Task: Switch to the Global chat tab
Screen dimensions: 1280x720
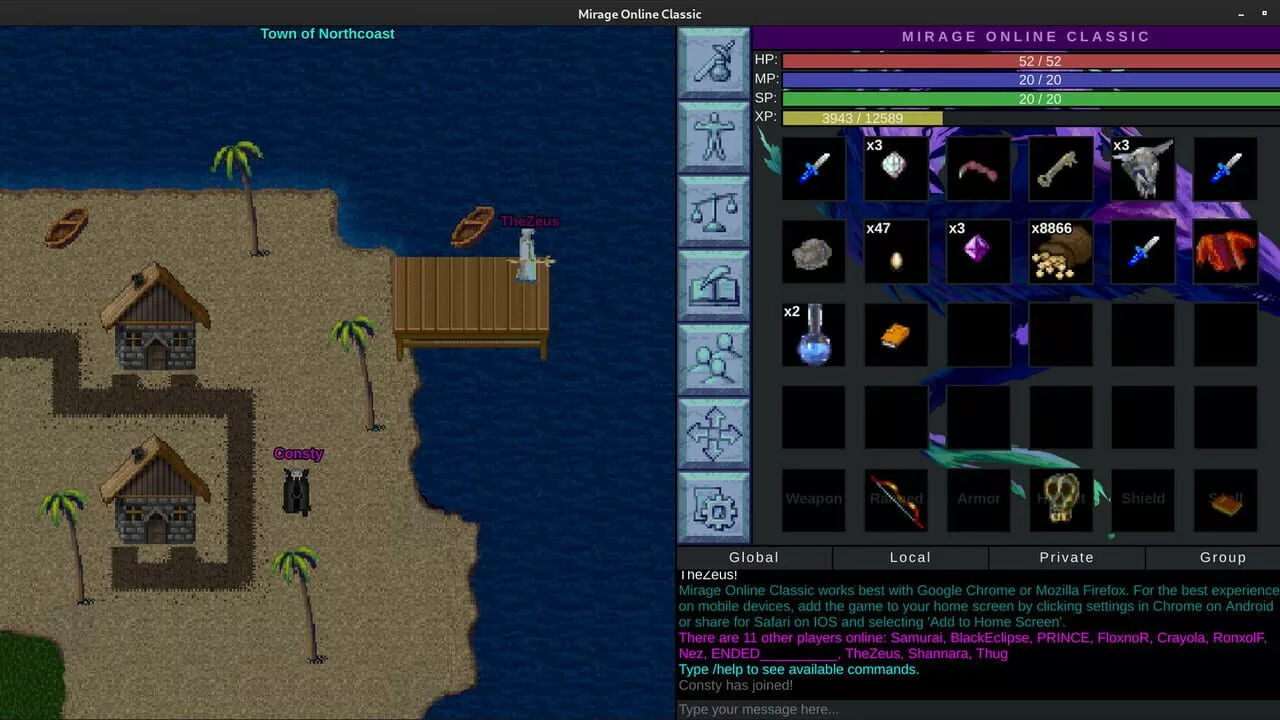Action: click(x=754, y=558)
